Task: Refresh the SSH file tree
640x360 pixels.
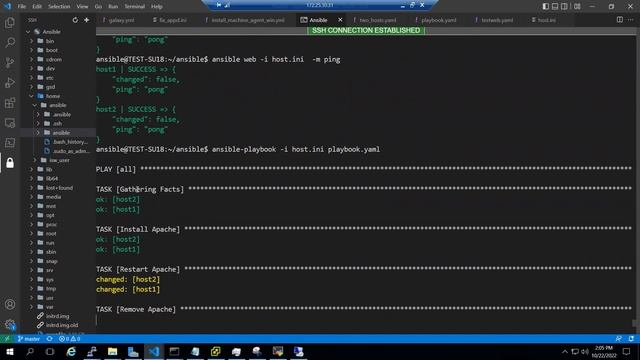Action: 75,20
